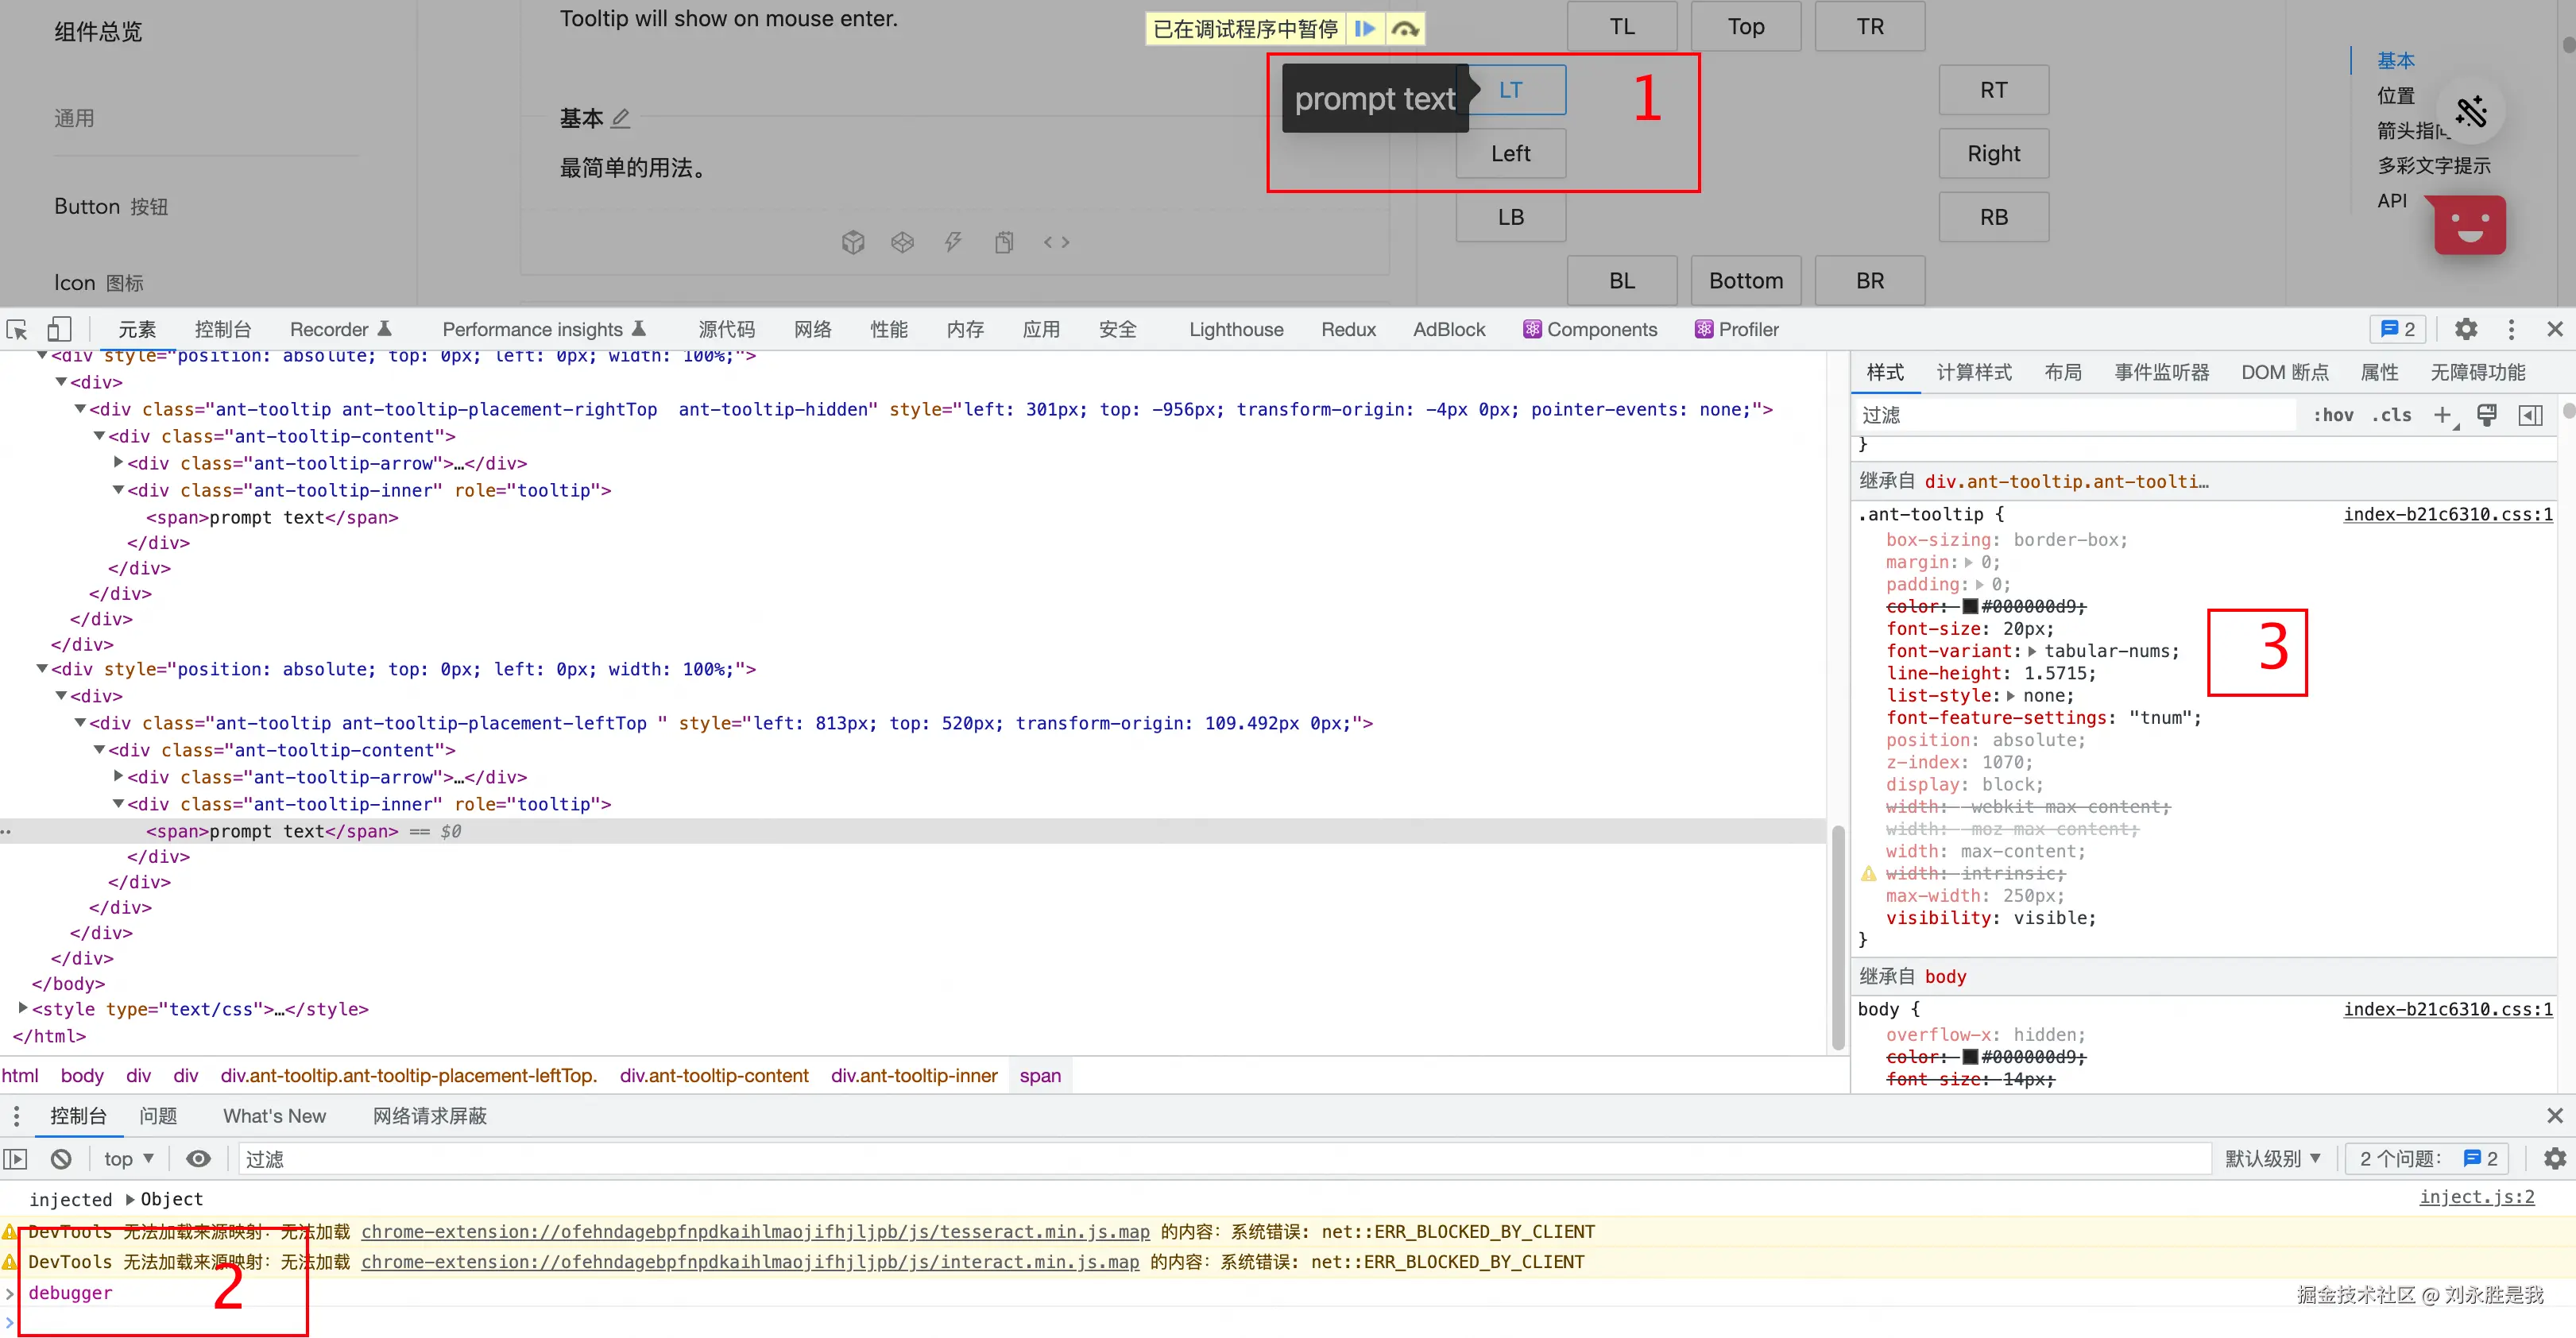Expand the margin shorthand property
2576x1338 pixels.
point(1968,562)
